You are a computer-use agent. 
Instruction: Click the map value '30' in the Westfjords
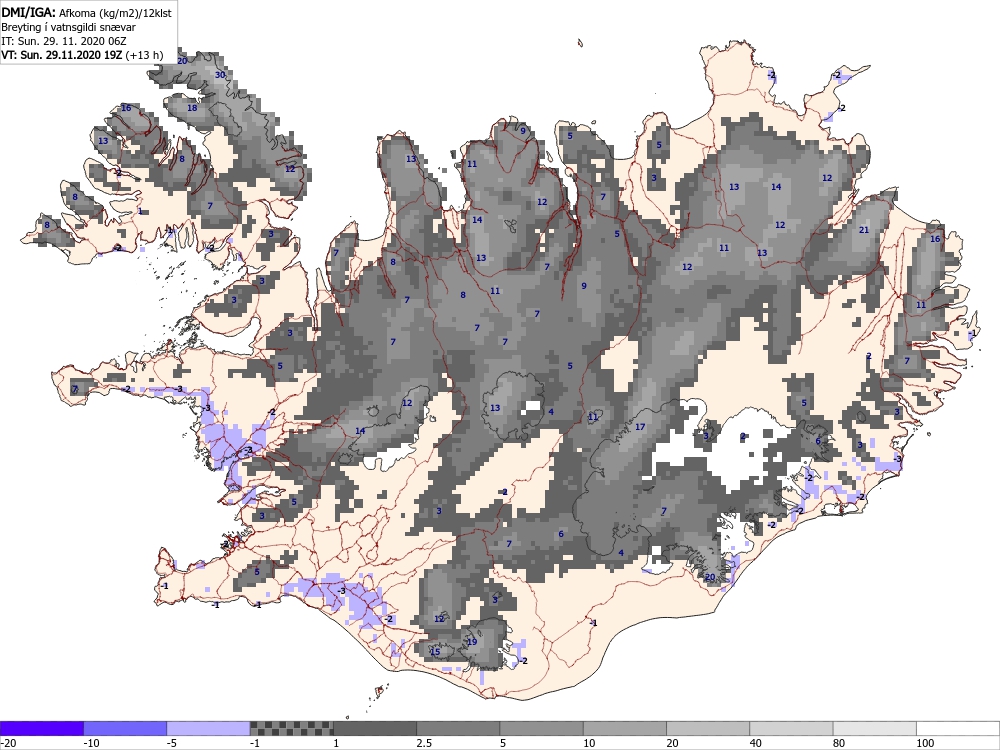220,75
